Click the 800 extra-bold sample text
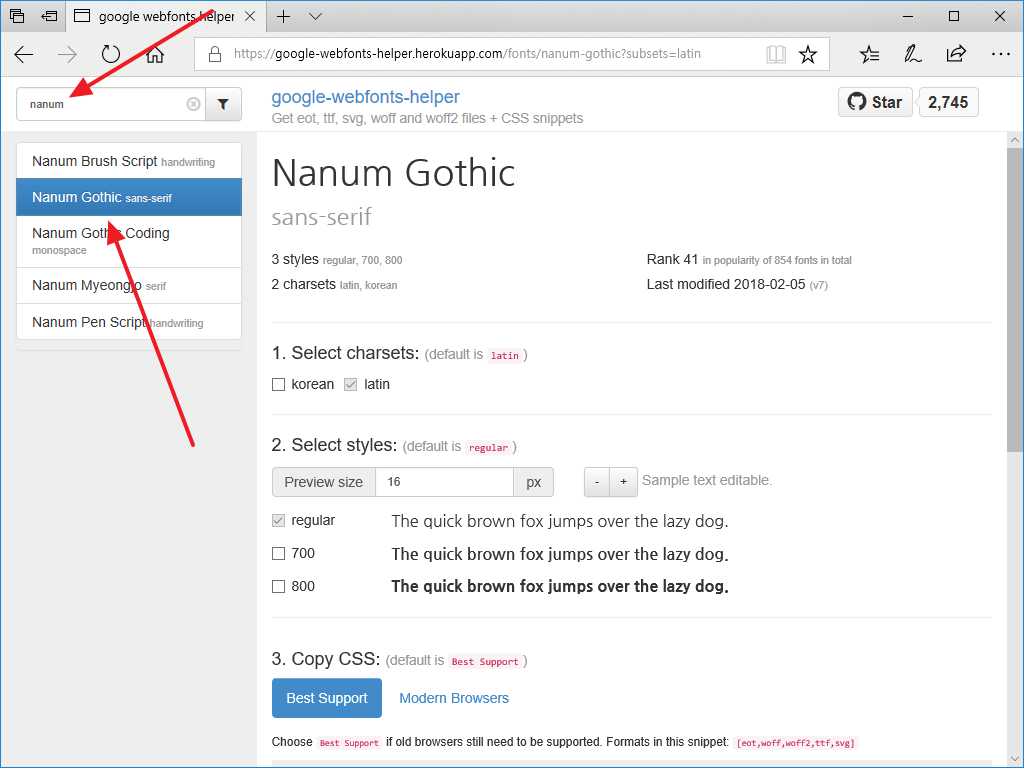Image resolution: width=1024 pixels, height=768 pixels. pyautogui.click(x=560, y=586)
